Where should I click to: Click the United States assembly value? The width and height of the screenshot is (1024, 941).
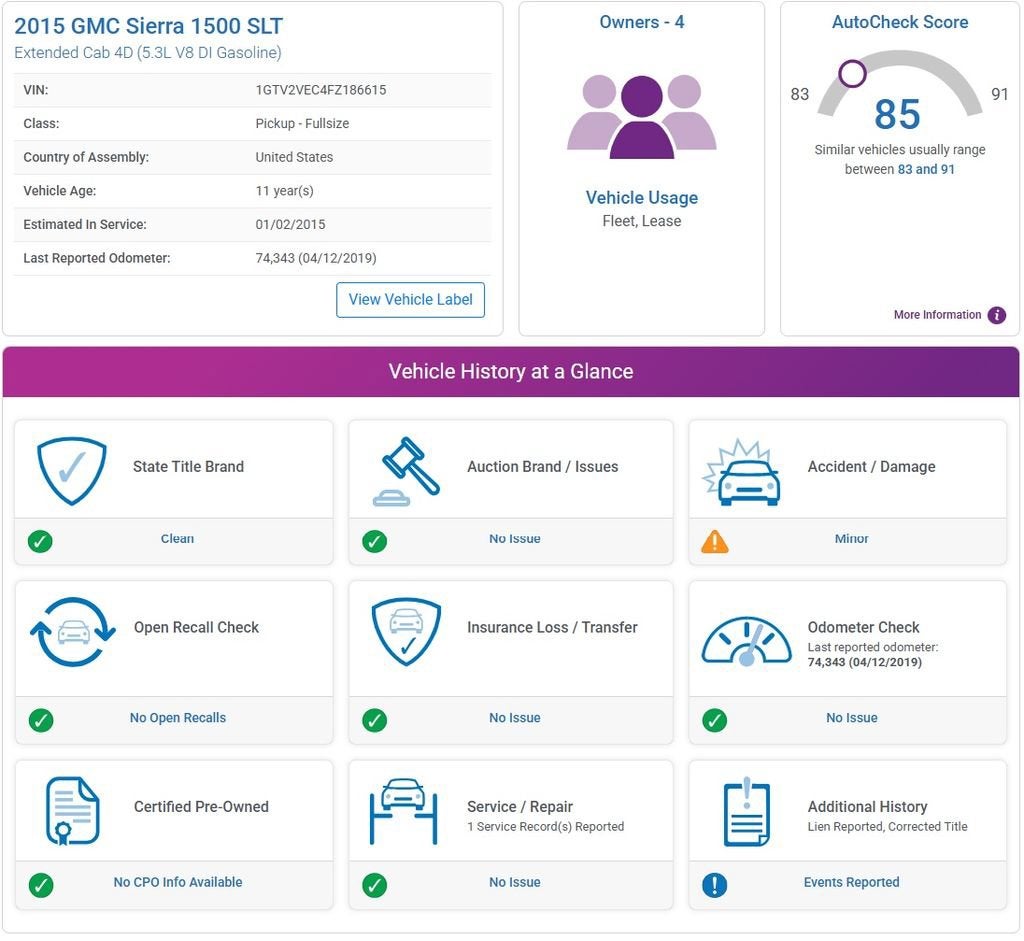tap(294, 157)
